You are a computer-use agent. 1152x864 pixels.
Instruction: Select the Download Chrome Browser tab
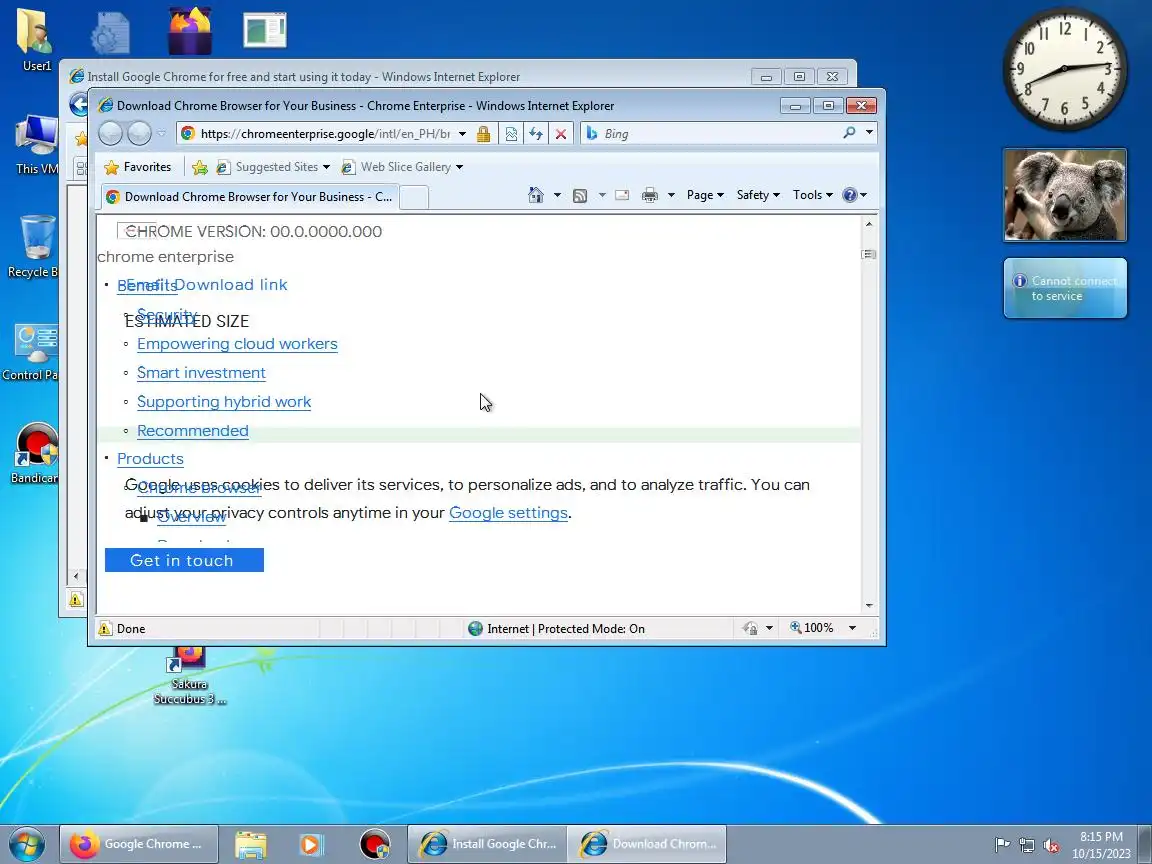(250, 197)
